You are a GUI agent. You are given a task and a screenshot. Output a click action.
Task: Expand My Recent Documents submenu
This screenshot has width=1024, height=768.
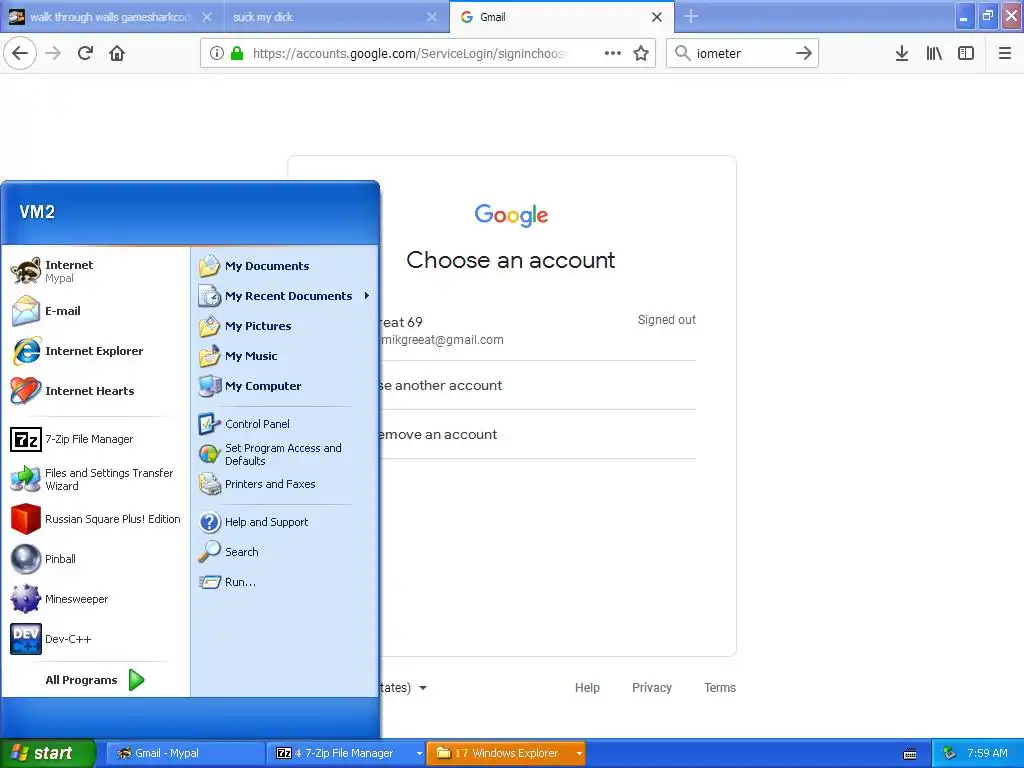click(285, 296)
